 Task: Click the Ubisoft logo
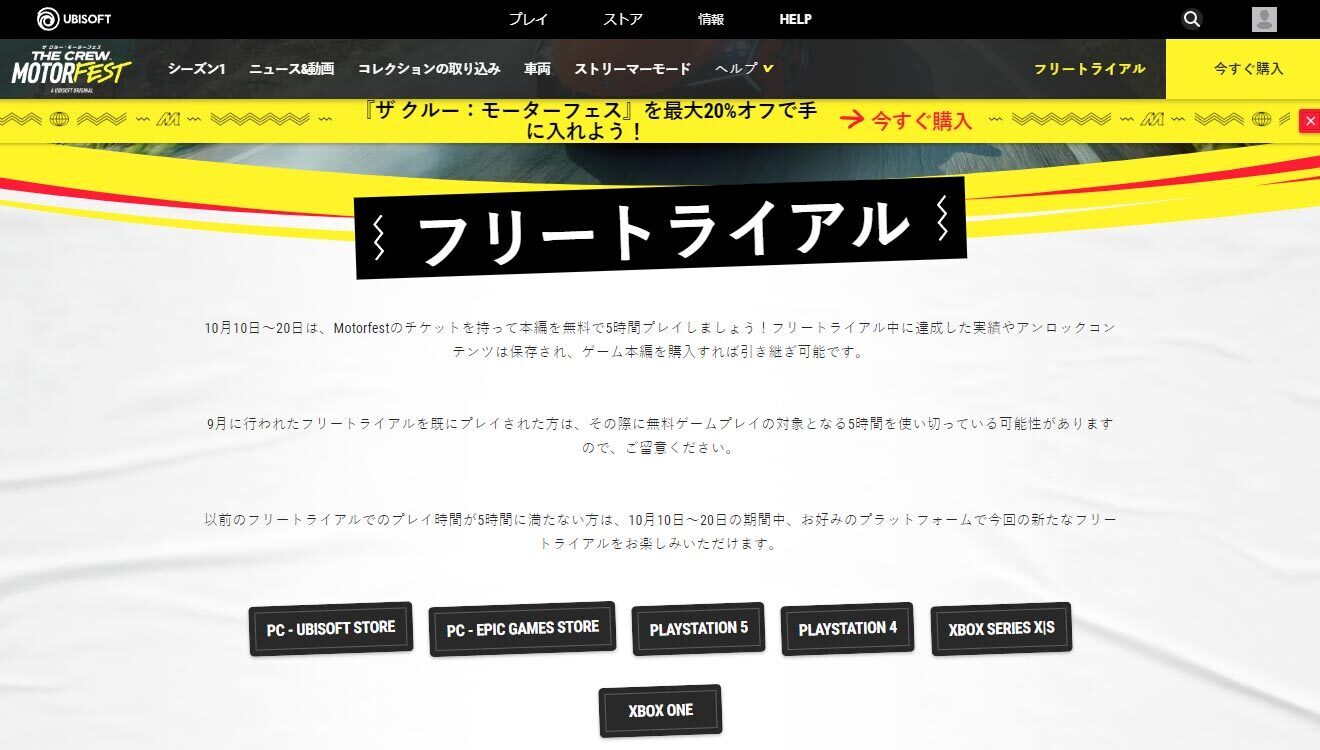(74, 19)
